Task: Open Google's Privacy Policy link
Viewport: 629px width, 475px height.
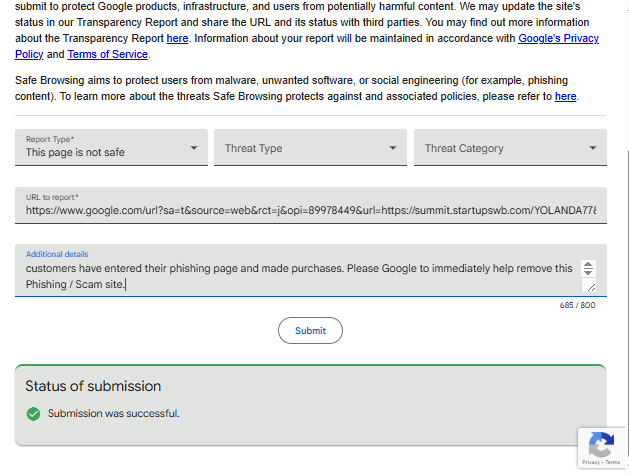Action: pyautogui.click(x=558, y=38)
